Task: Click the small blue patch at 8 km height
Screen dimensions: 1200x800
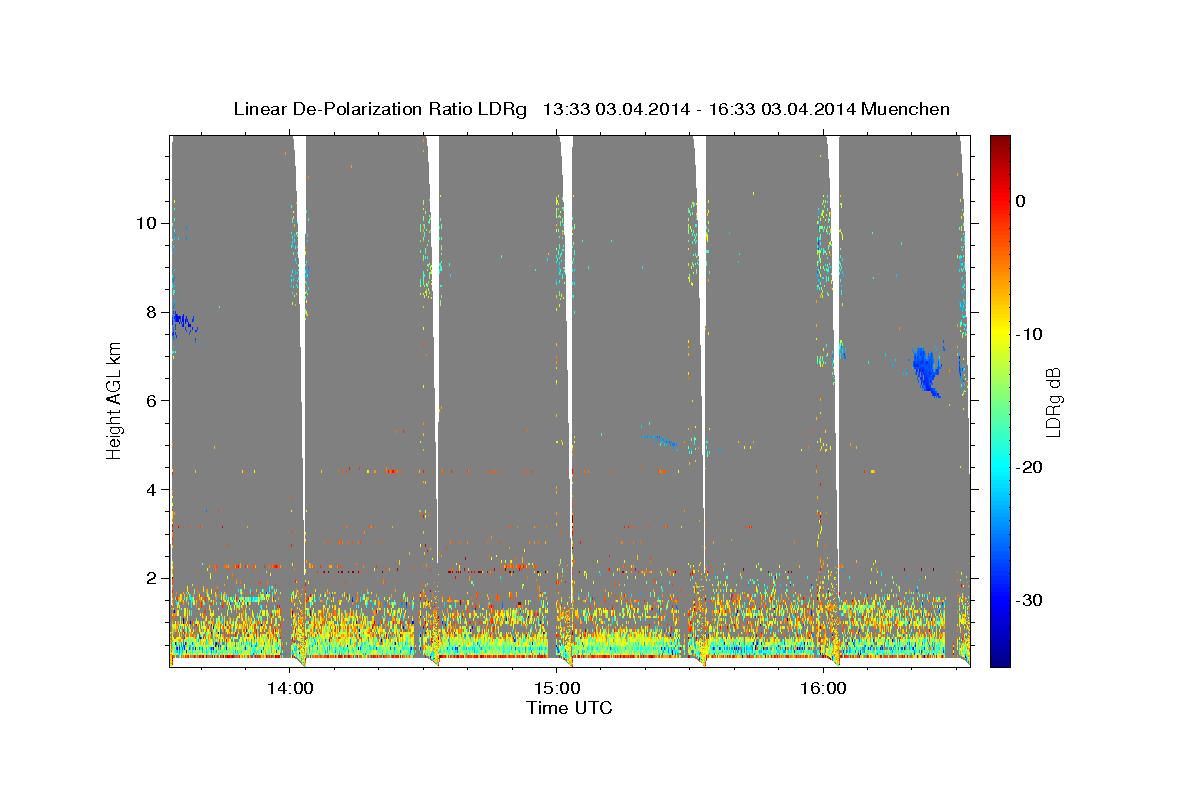Action: pos(185,322)
